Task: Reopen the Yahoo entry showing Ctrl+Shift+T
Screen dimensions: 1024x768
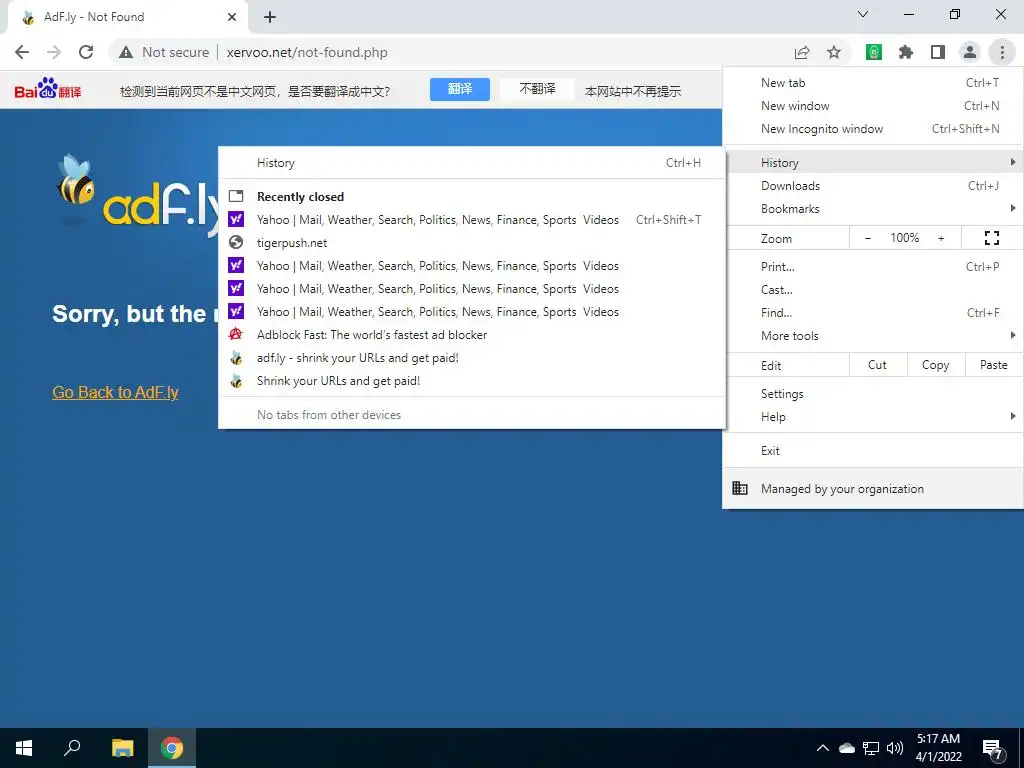Action: [x=472, y=219]
